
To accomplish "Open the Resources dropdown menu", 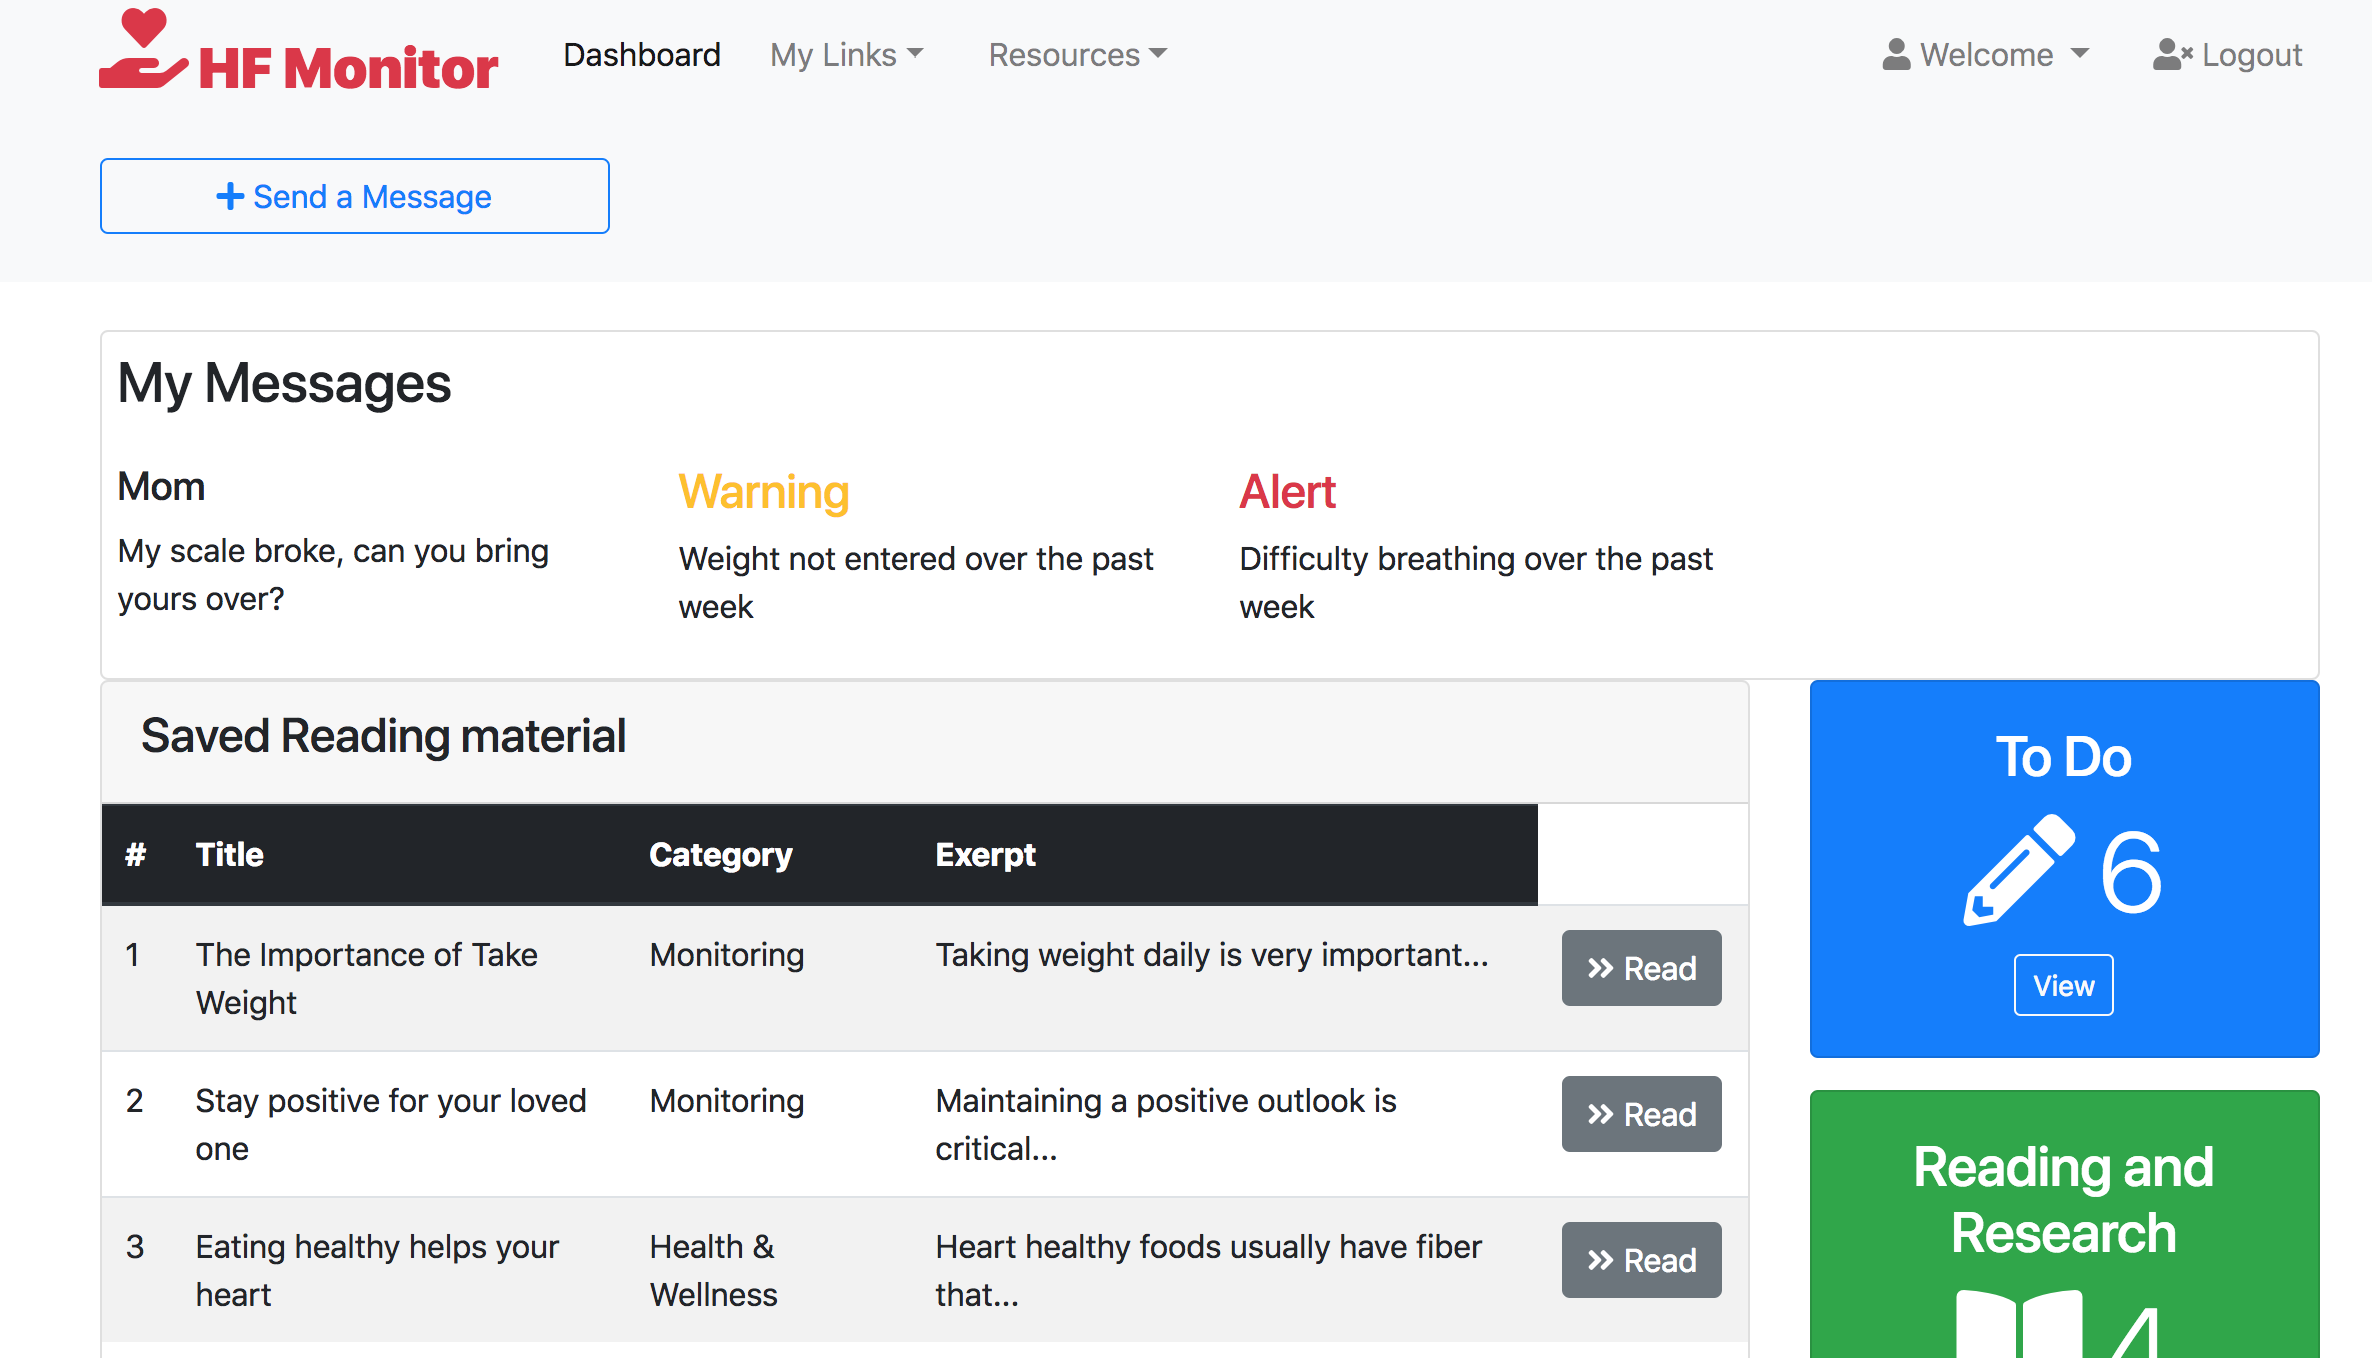I will click(1077, 54).
